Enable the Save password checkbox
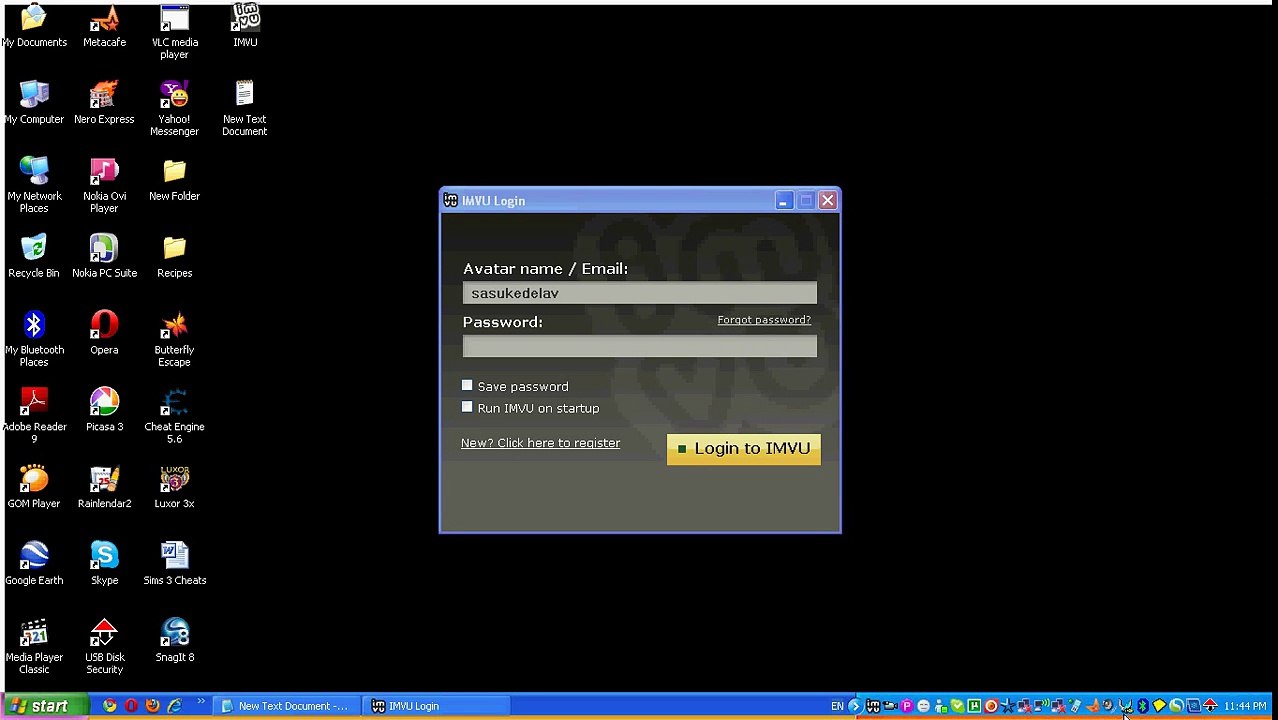This screenshot has width=1278, height=720. pyautogui.click(x=467, y=385)
